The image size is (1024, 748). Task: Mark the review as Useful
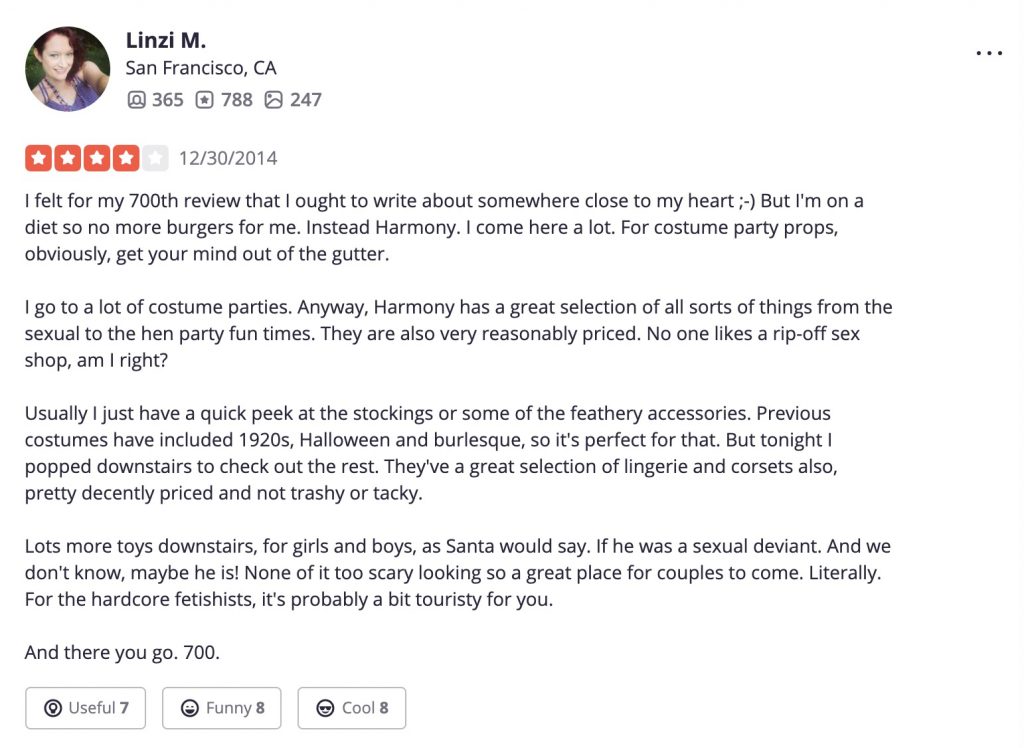(x=86, y=707)
